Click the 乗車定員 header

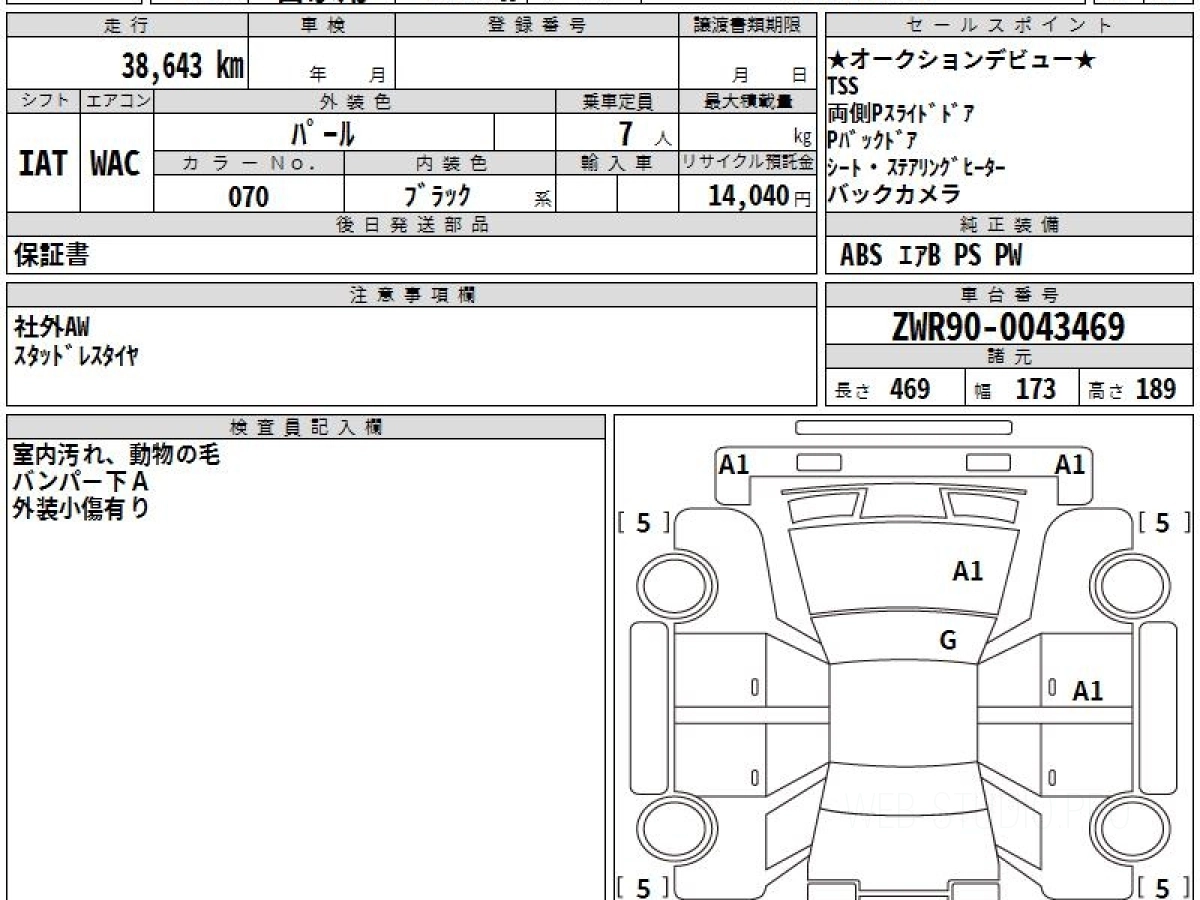[x=617, y=101]
